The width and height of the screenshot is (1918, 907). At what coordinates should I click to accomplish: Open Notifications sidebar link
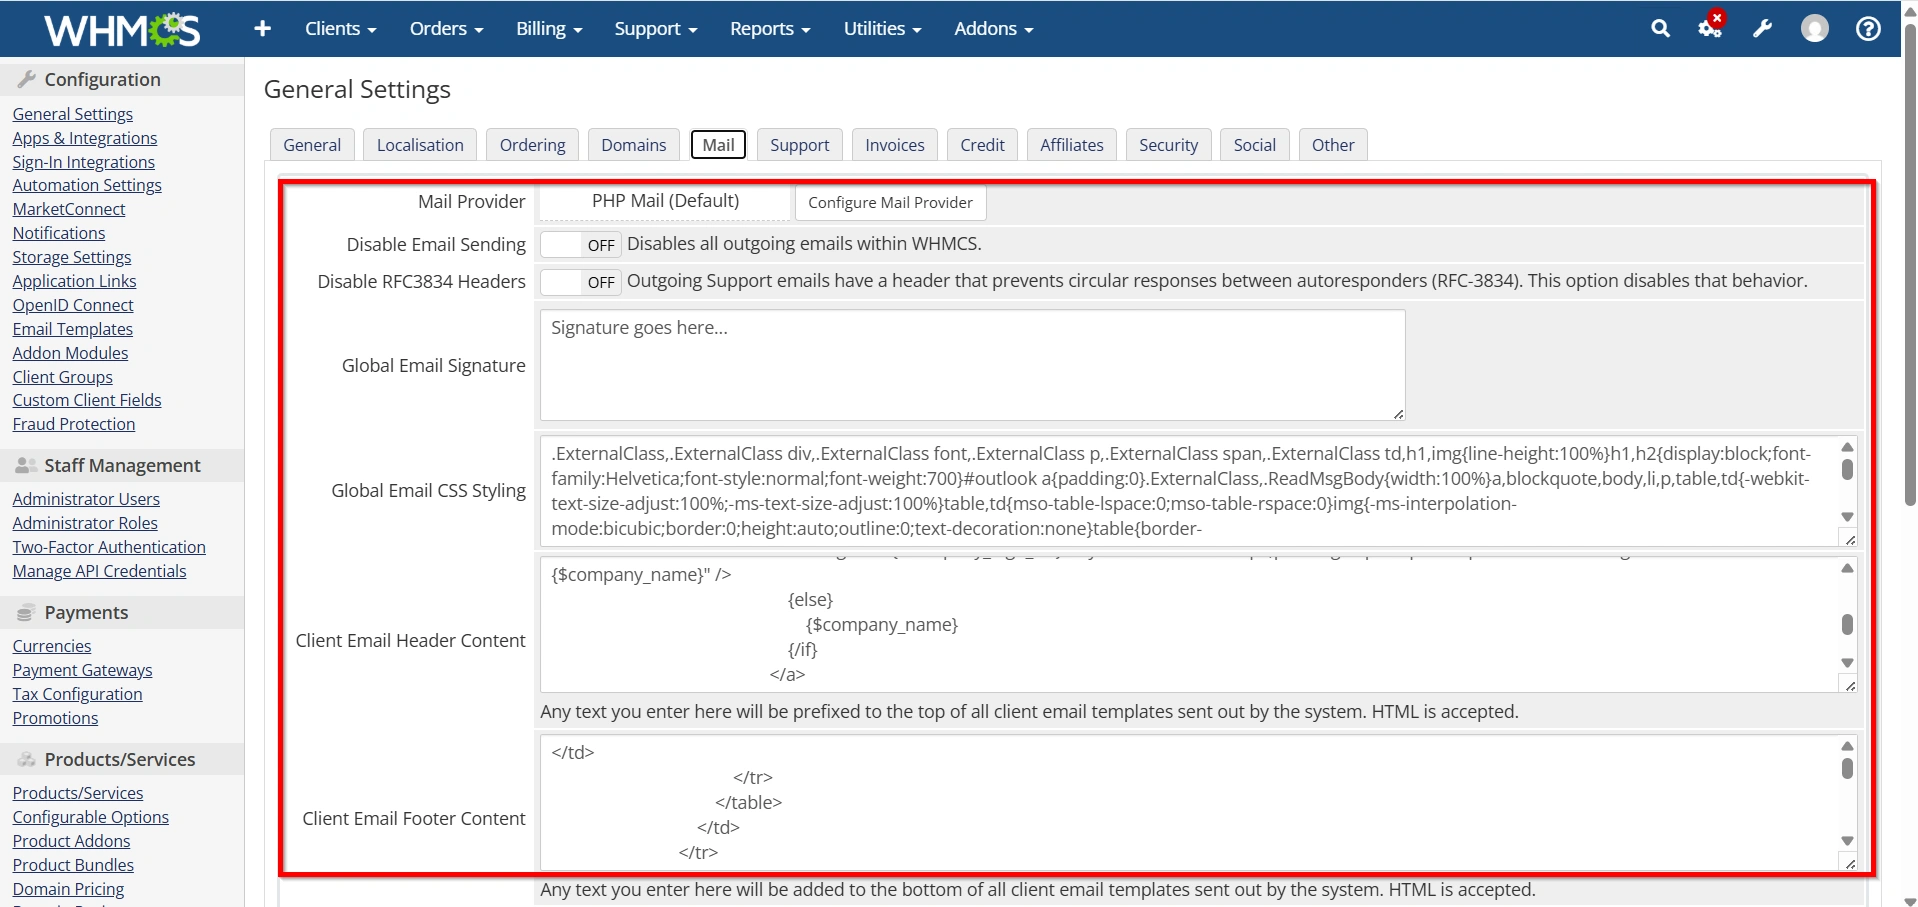(x=59, y=233)
